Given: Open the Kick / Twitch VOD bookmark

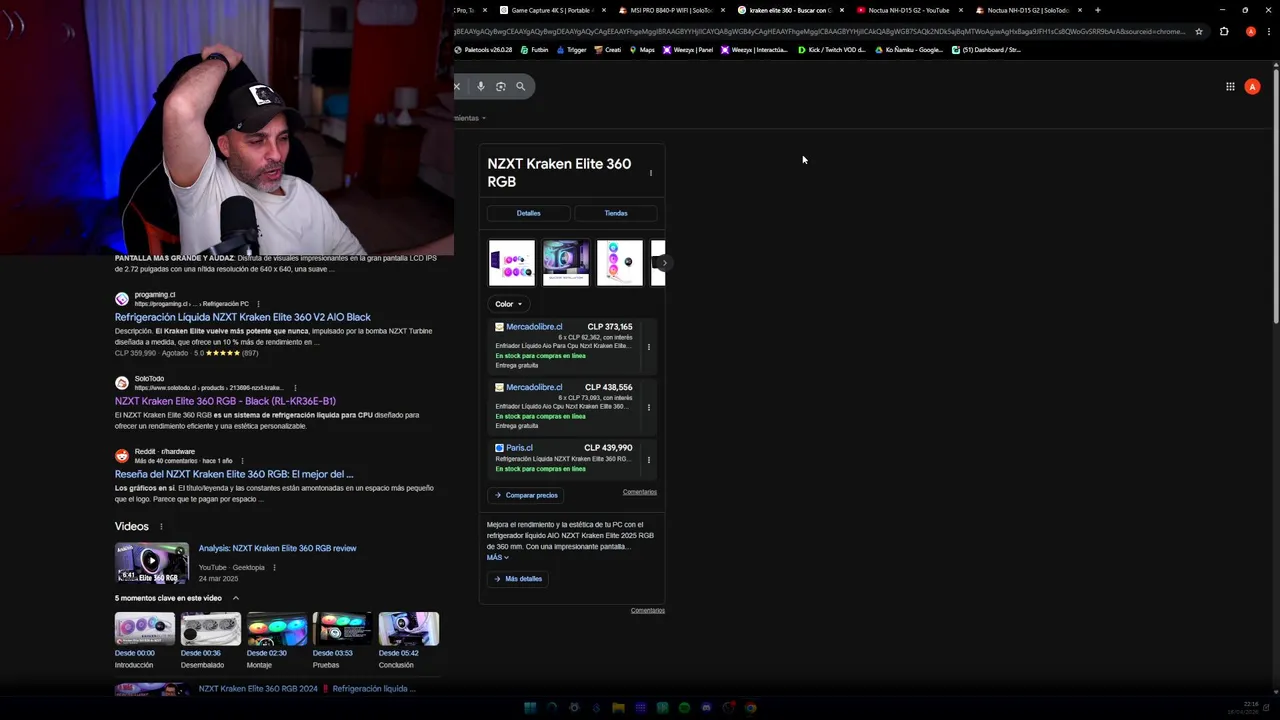Looking at the screenshot, I should 832,49.
